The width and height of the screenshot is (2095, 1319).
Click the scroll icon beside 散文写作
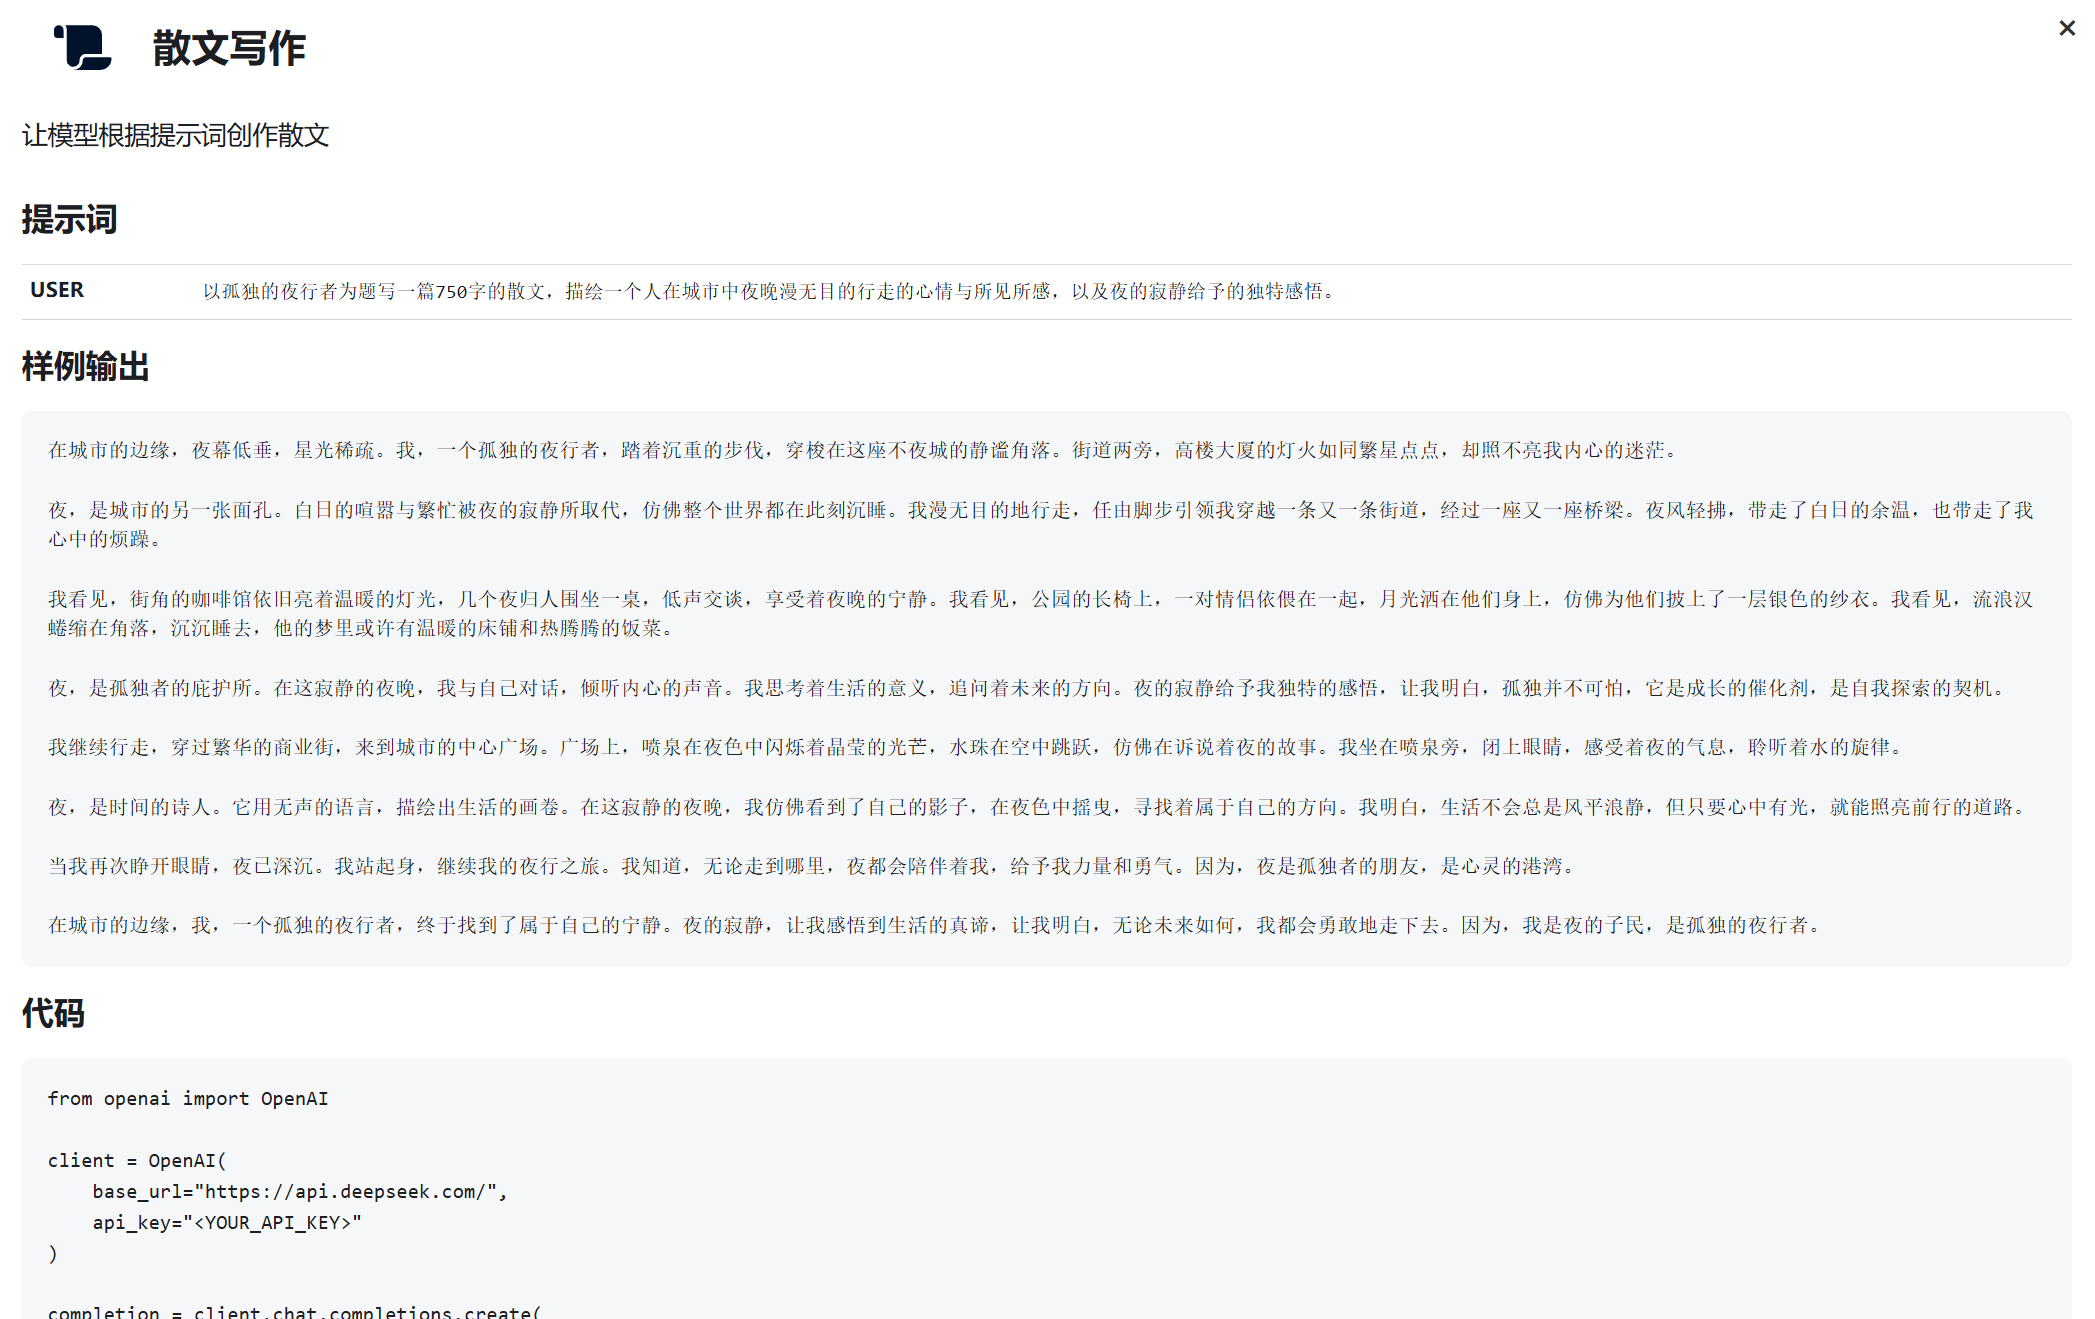tap(83, 47)
